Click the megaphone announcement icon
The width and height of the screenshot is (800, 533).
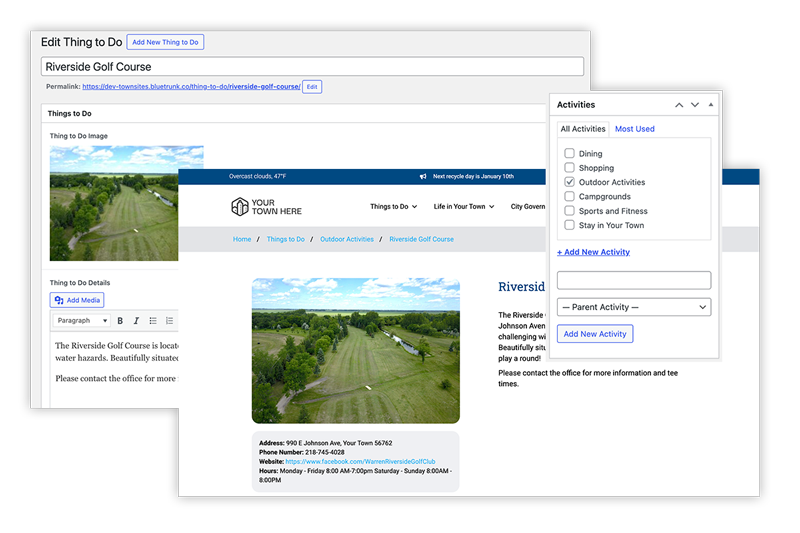[x=423, y=176]
